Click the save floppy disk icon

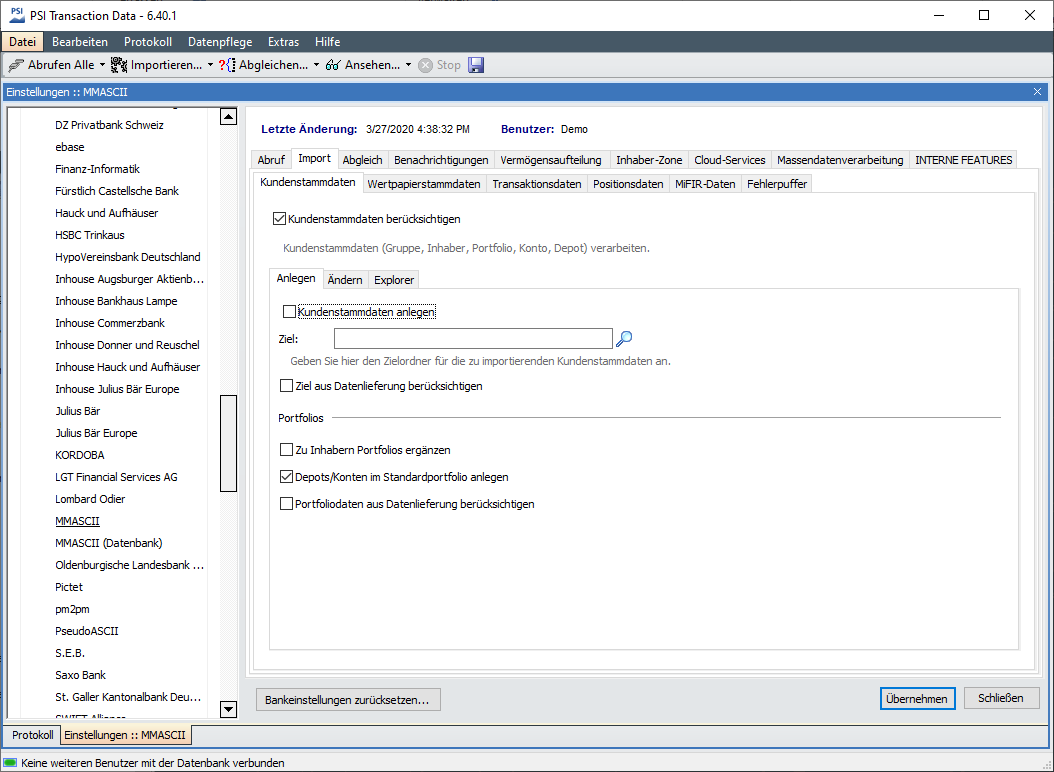pyautogui.click(x=476, y=65)
